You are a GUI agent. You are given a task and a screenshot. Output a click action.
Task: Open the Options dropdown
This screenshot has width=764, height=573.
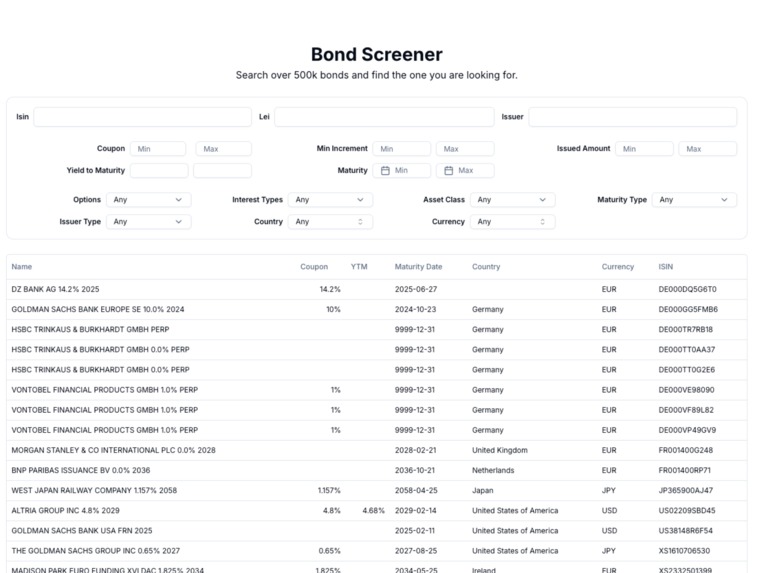click(x=149, y=200)
